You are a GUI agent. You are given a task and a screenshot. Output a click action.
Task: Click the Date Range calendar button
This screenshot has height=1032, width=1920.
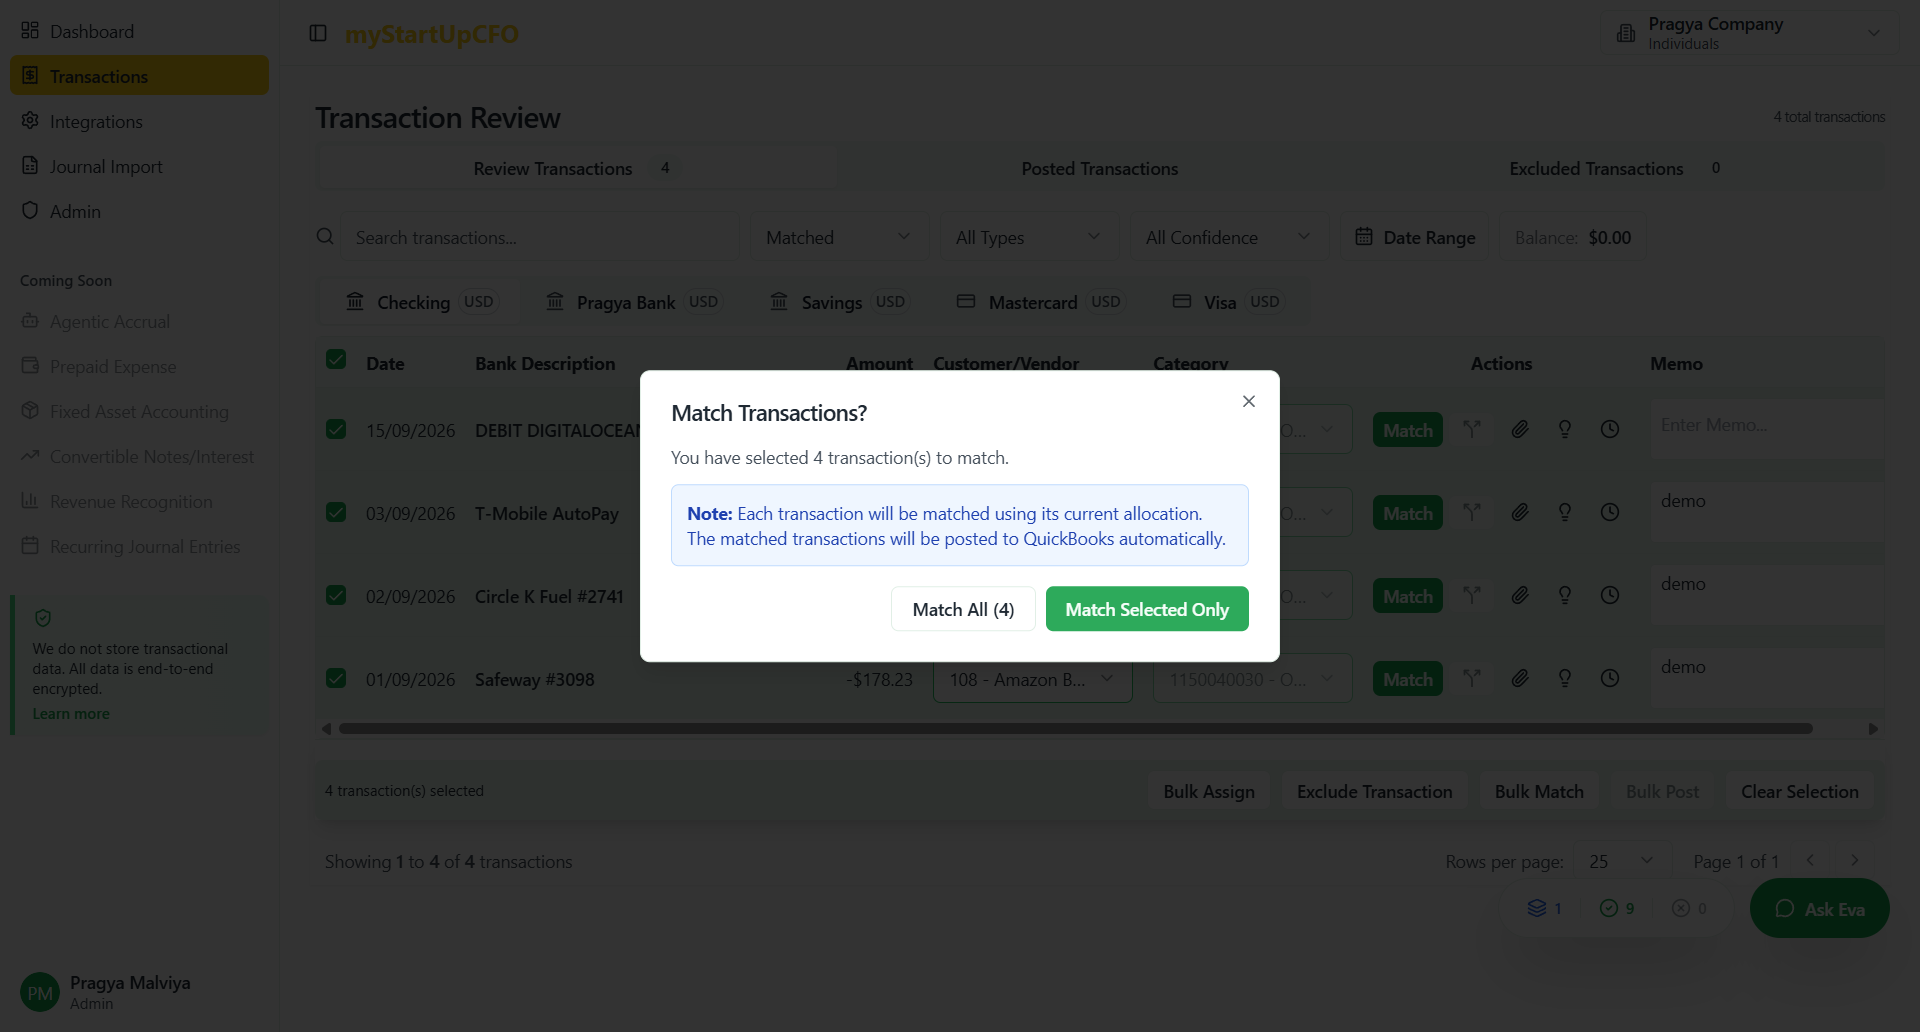click(1415, 237)
